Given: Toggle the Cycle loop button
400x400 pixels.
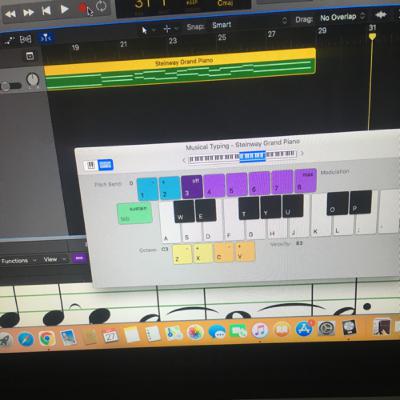Looking at the screenshot, I should tap(101, 6).
